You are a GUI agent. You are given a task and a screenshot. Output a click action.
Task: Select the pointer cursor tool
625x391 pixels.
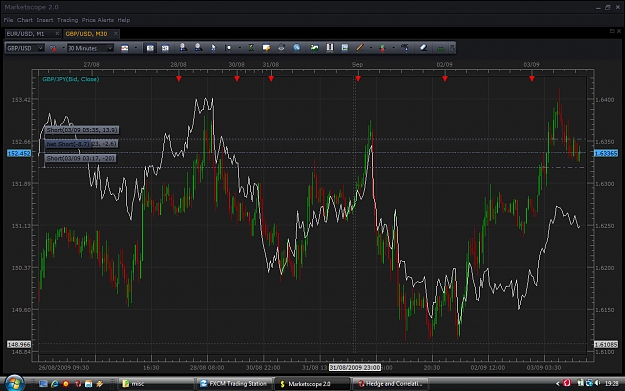pyautogui.click(x=213, y=48)
